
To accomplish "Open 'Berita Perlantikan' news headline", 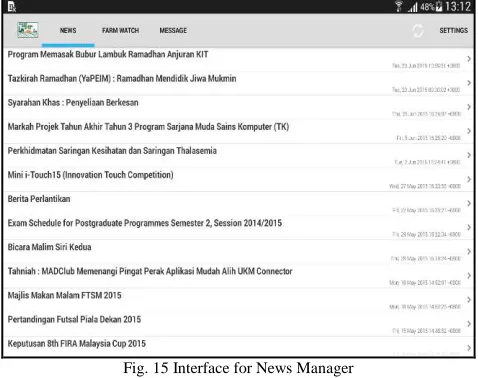I will 39,199.
